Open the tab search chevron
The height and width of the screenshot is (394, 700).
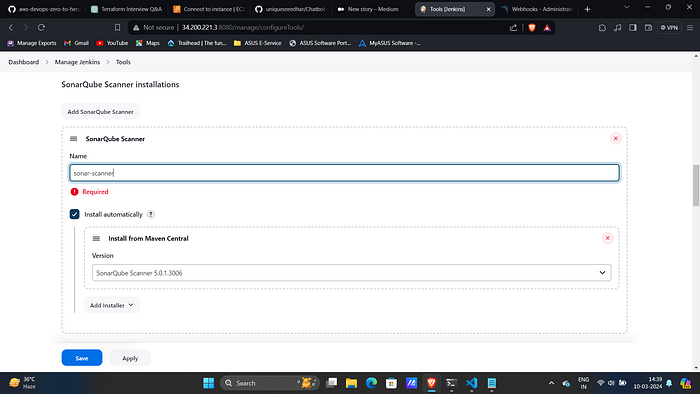click(x=627, y=8)
